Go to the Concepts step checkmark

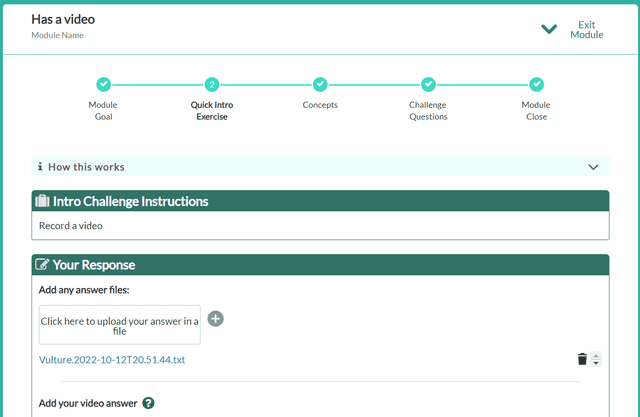pos(320,85)
